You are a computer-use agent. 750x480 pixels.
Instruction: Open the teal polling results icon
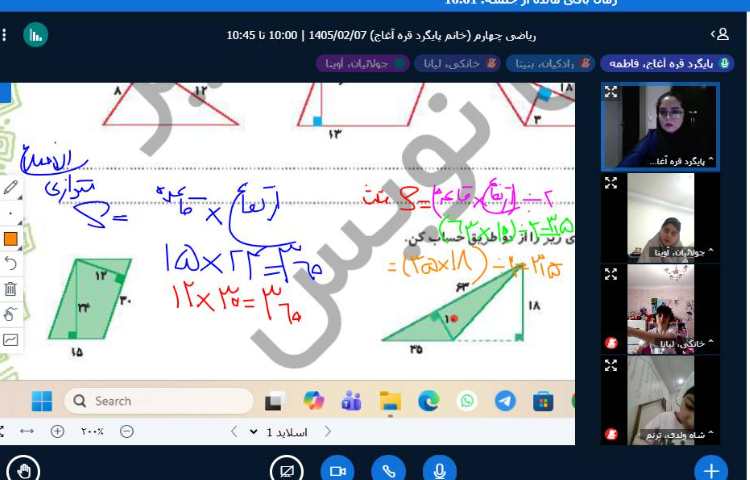(35, 35)
